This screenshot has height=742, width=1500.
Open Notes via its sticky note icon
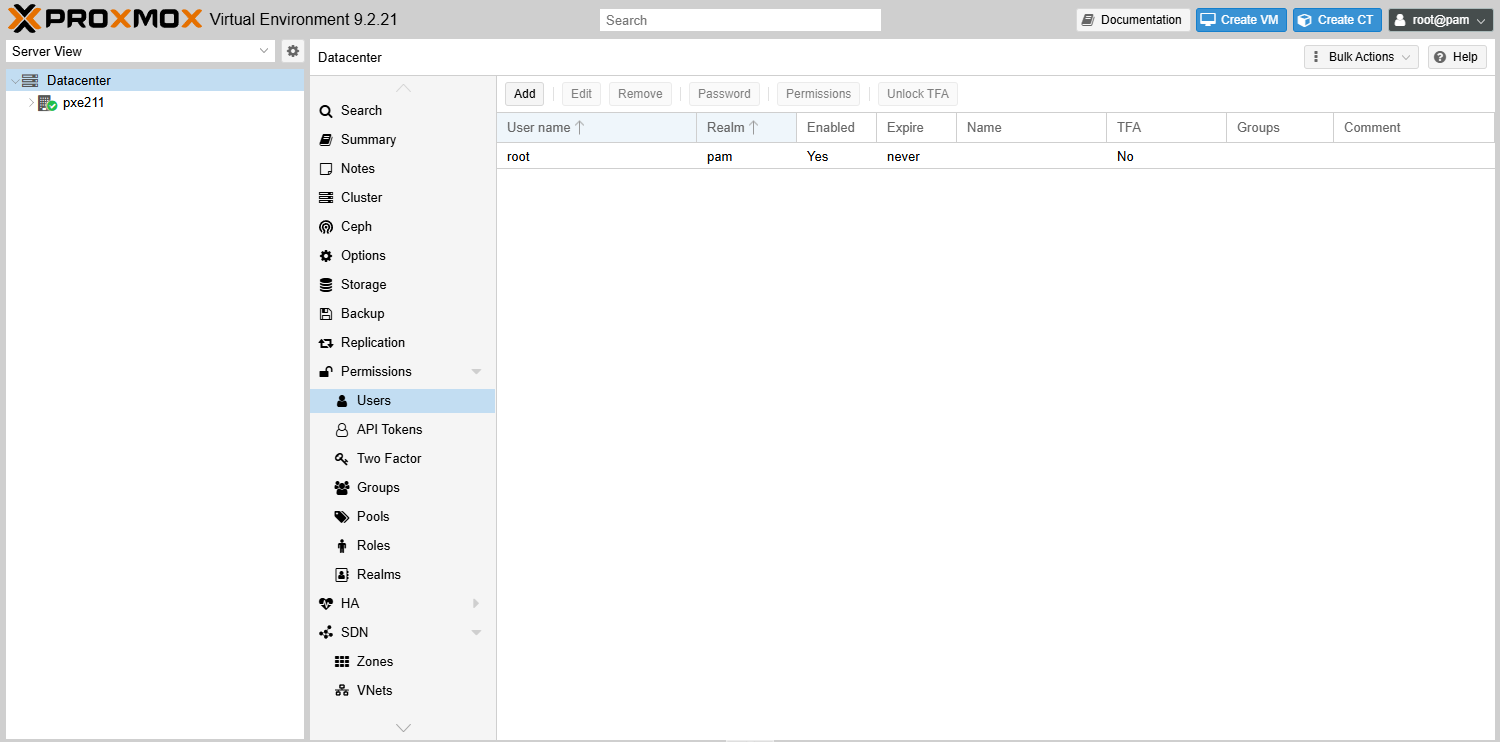click(326, 169)
